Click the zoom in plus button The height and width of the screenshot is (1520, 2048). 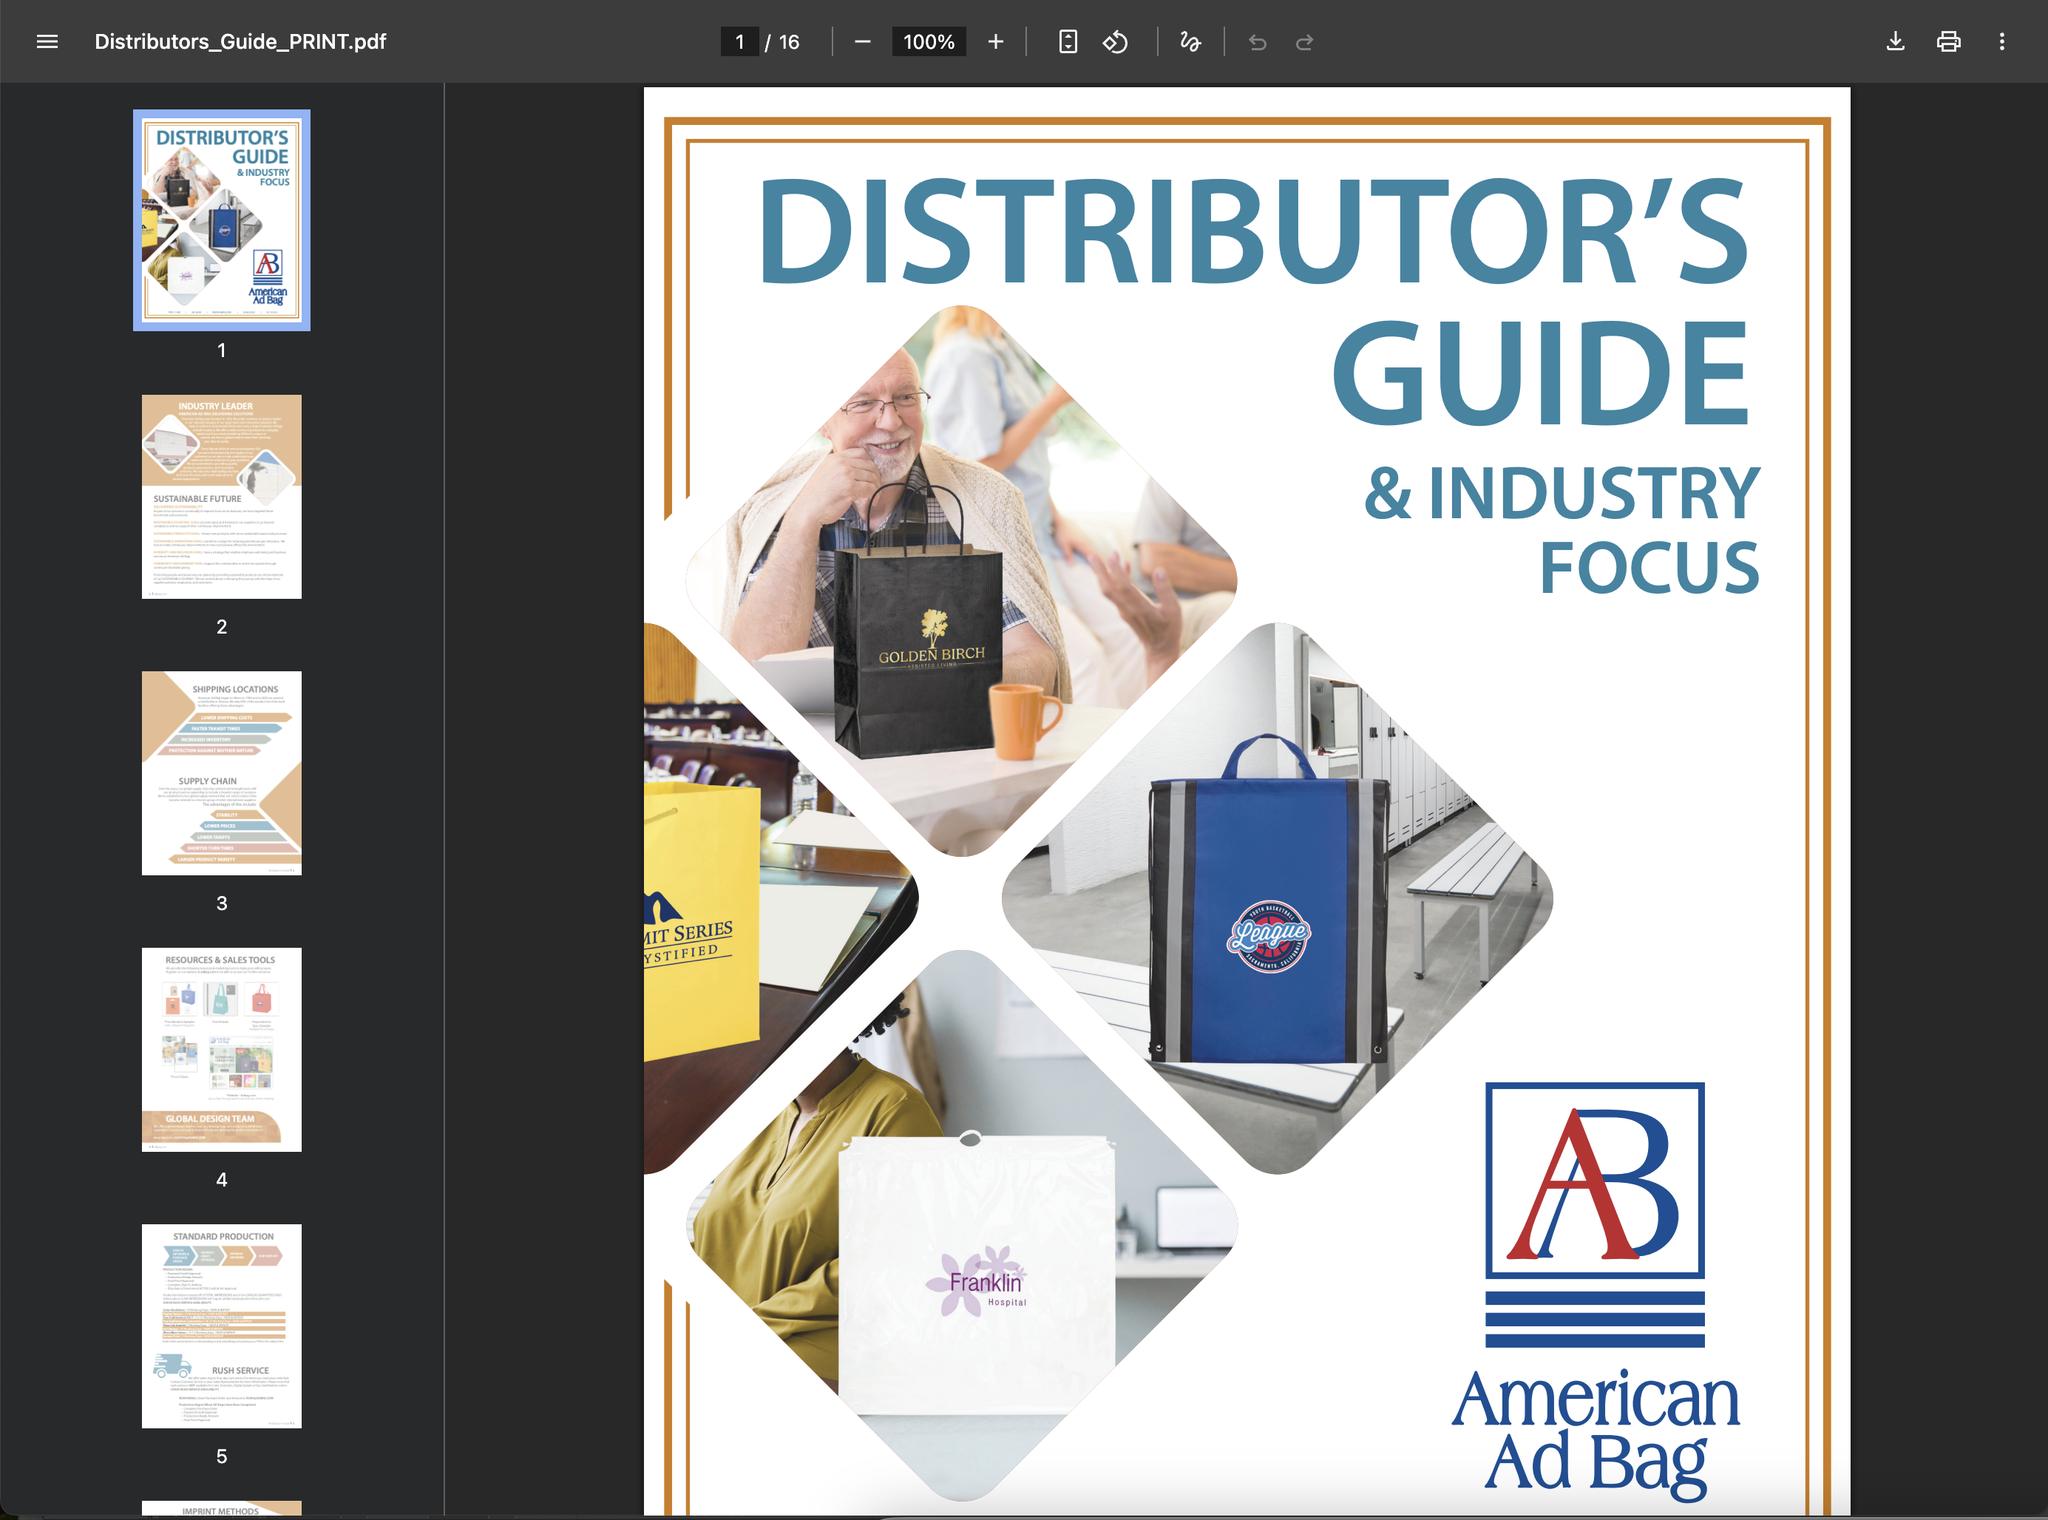[995, 42]
